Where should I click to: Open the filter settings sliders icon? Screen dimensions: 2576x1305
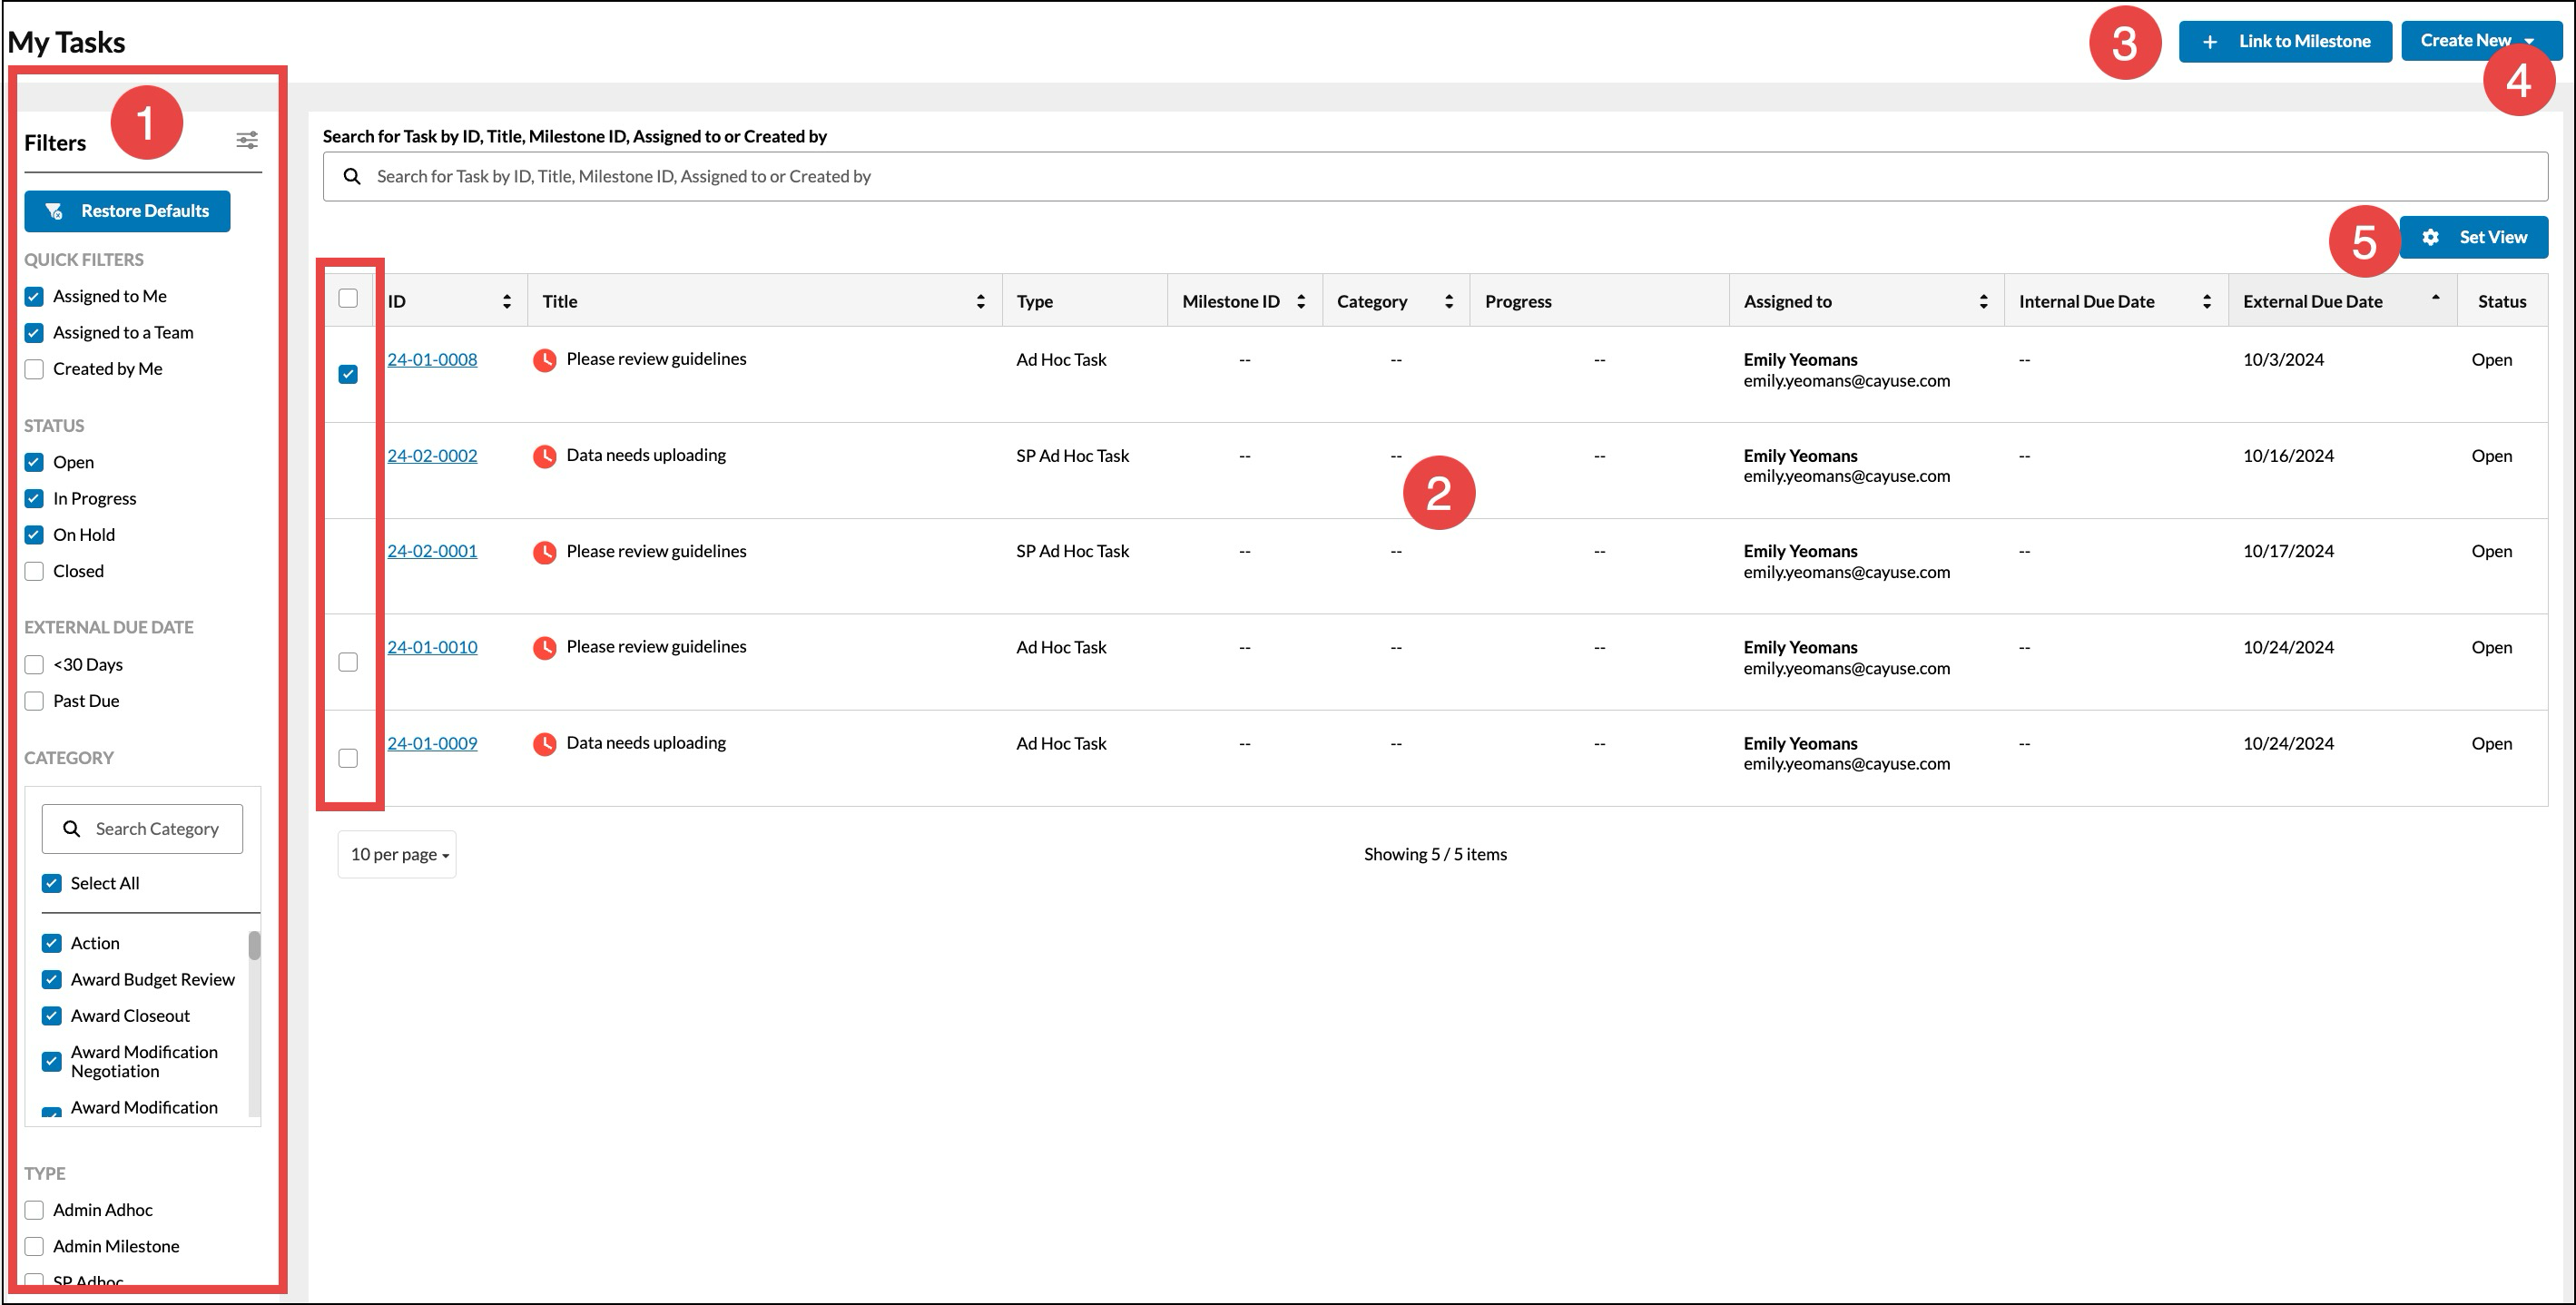click(247, 140)
